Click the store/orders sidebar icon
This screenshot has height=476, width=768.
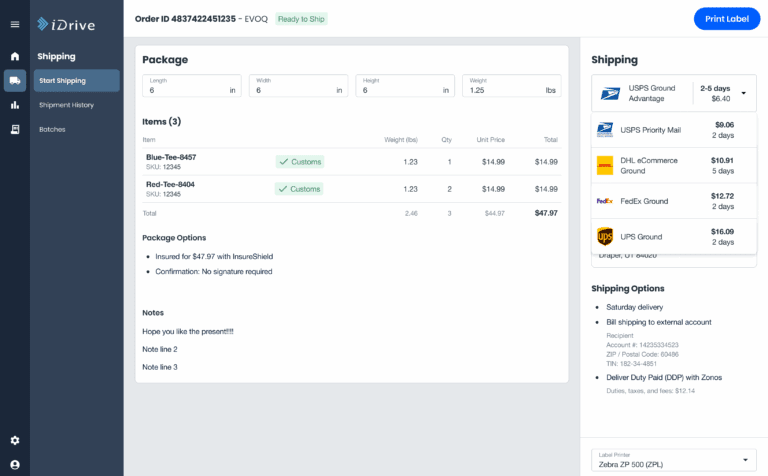pyautogui.click(x=14, y=129)
